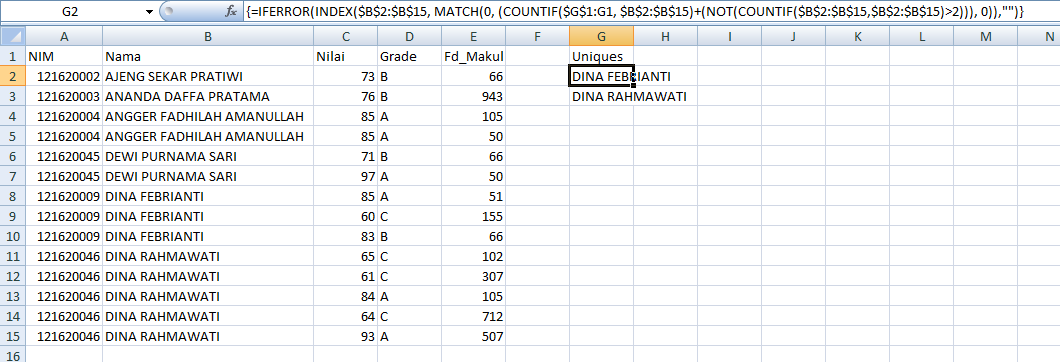Viewport: 1060px width, 362px height.
Task: Click the Nama header cell
Action: coord(208,57)
